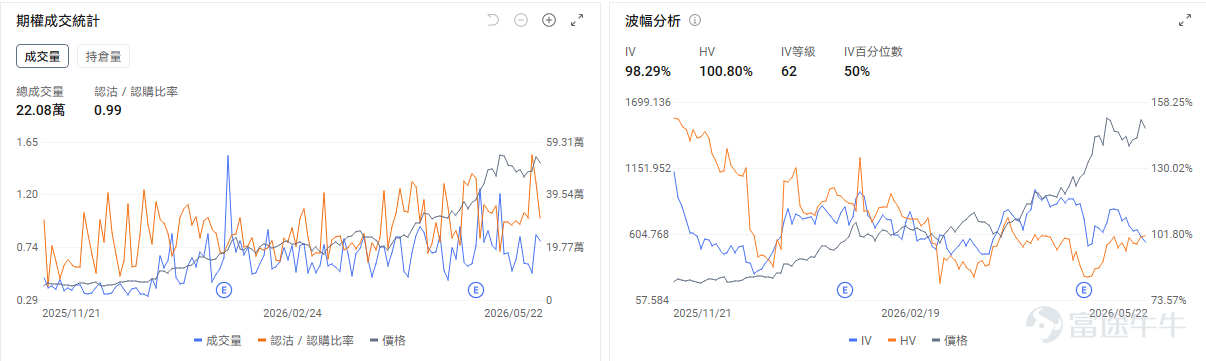Click the 1699.136 left axis label
This screenshot has width=1206, height=361.
click(646, 102)
